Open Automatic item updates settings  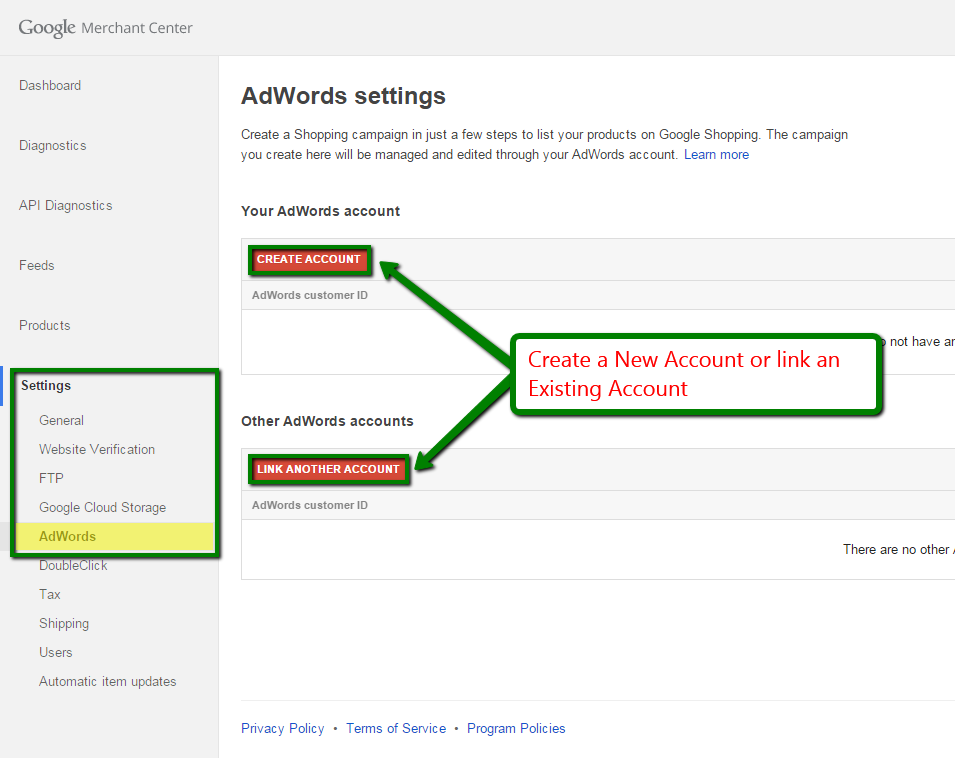coord(108,681)
